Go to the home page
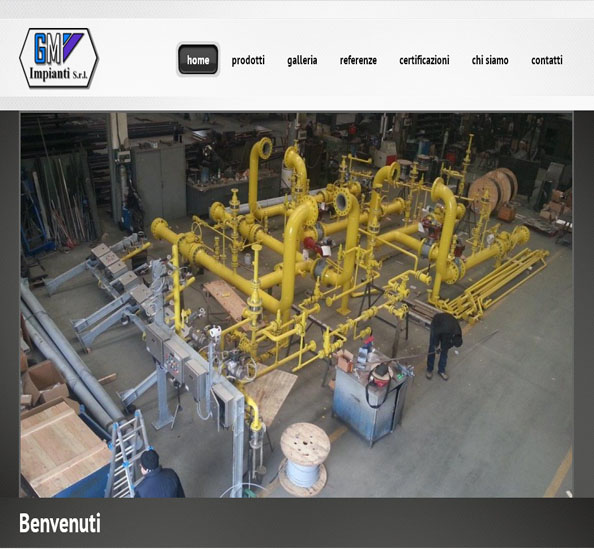 coord(198,59)
